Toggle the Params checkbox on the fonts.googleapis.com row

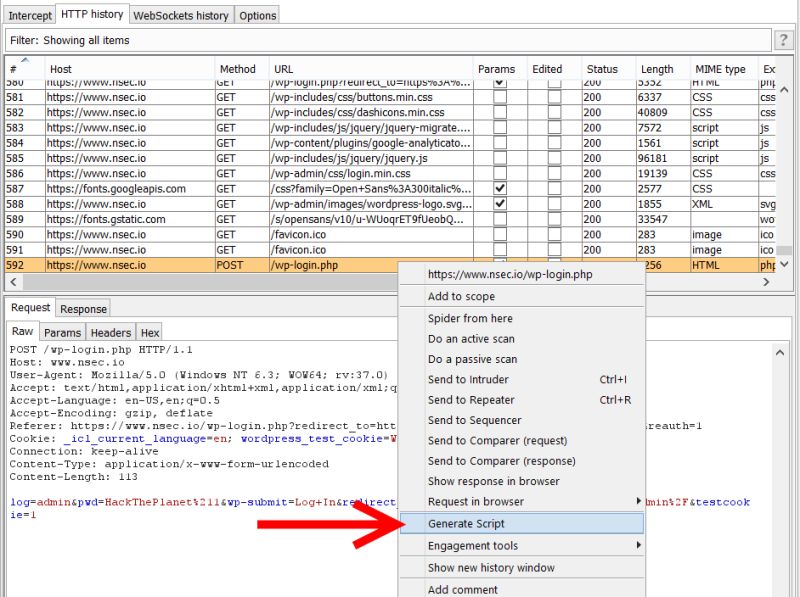(x=498, y=188)
